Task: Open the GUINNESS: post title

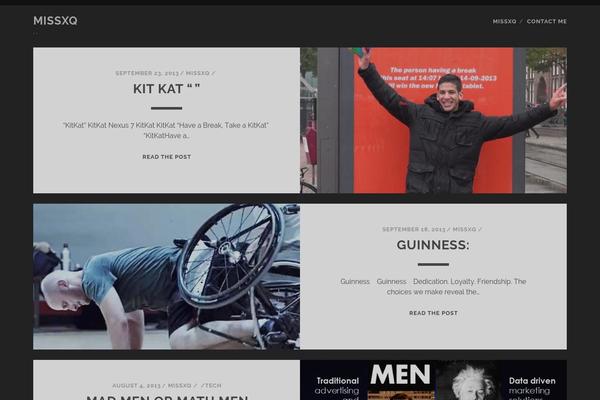Action: pos(433,245)
